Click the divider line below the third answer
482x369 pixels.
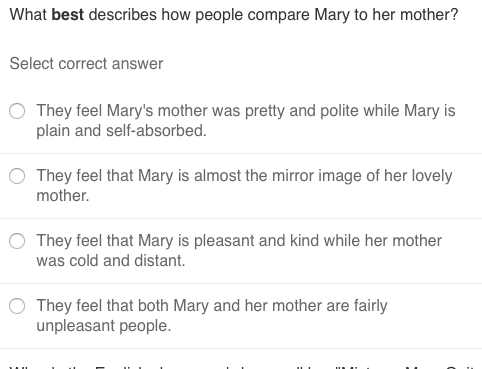coord(241,284)
